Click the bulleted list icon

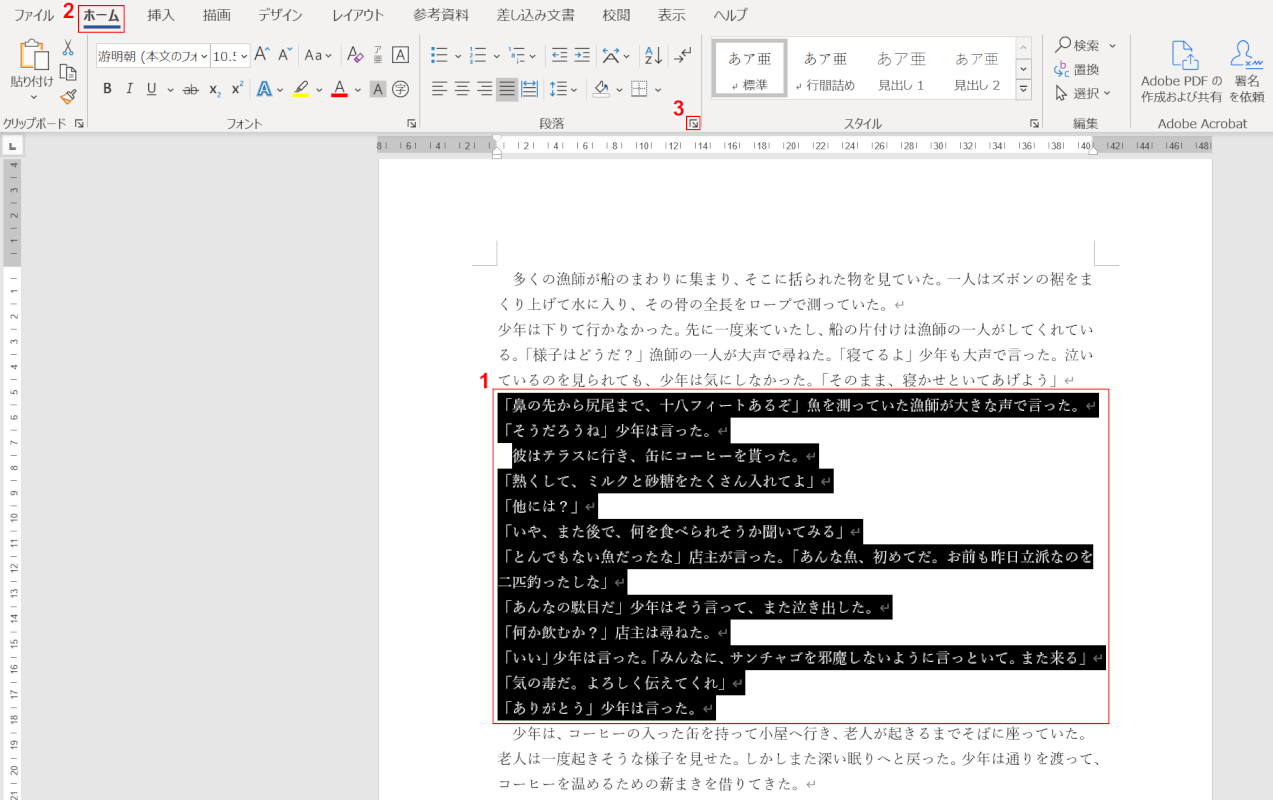[438, 56]
